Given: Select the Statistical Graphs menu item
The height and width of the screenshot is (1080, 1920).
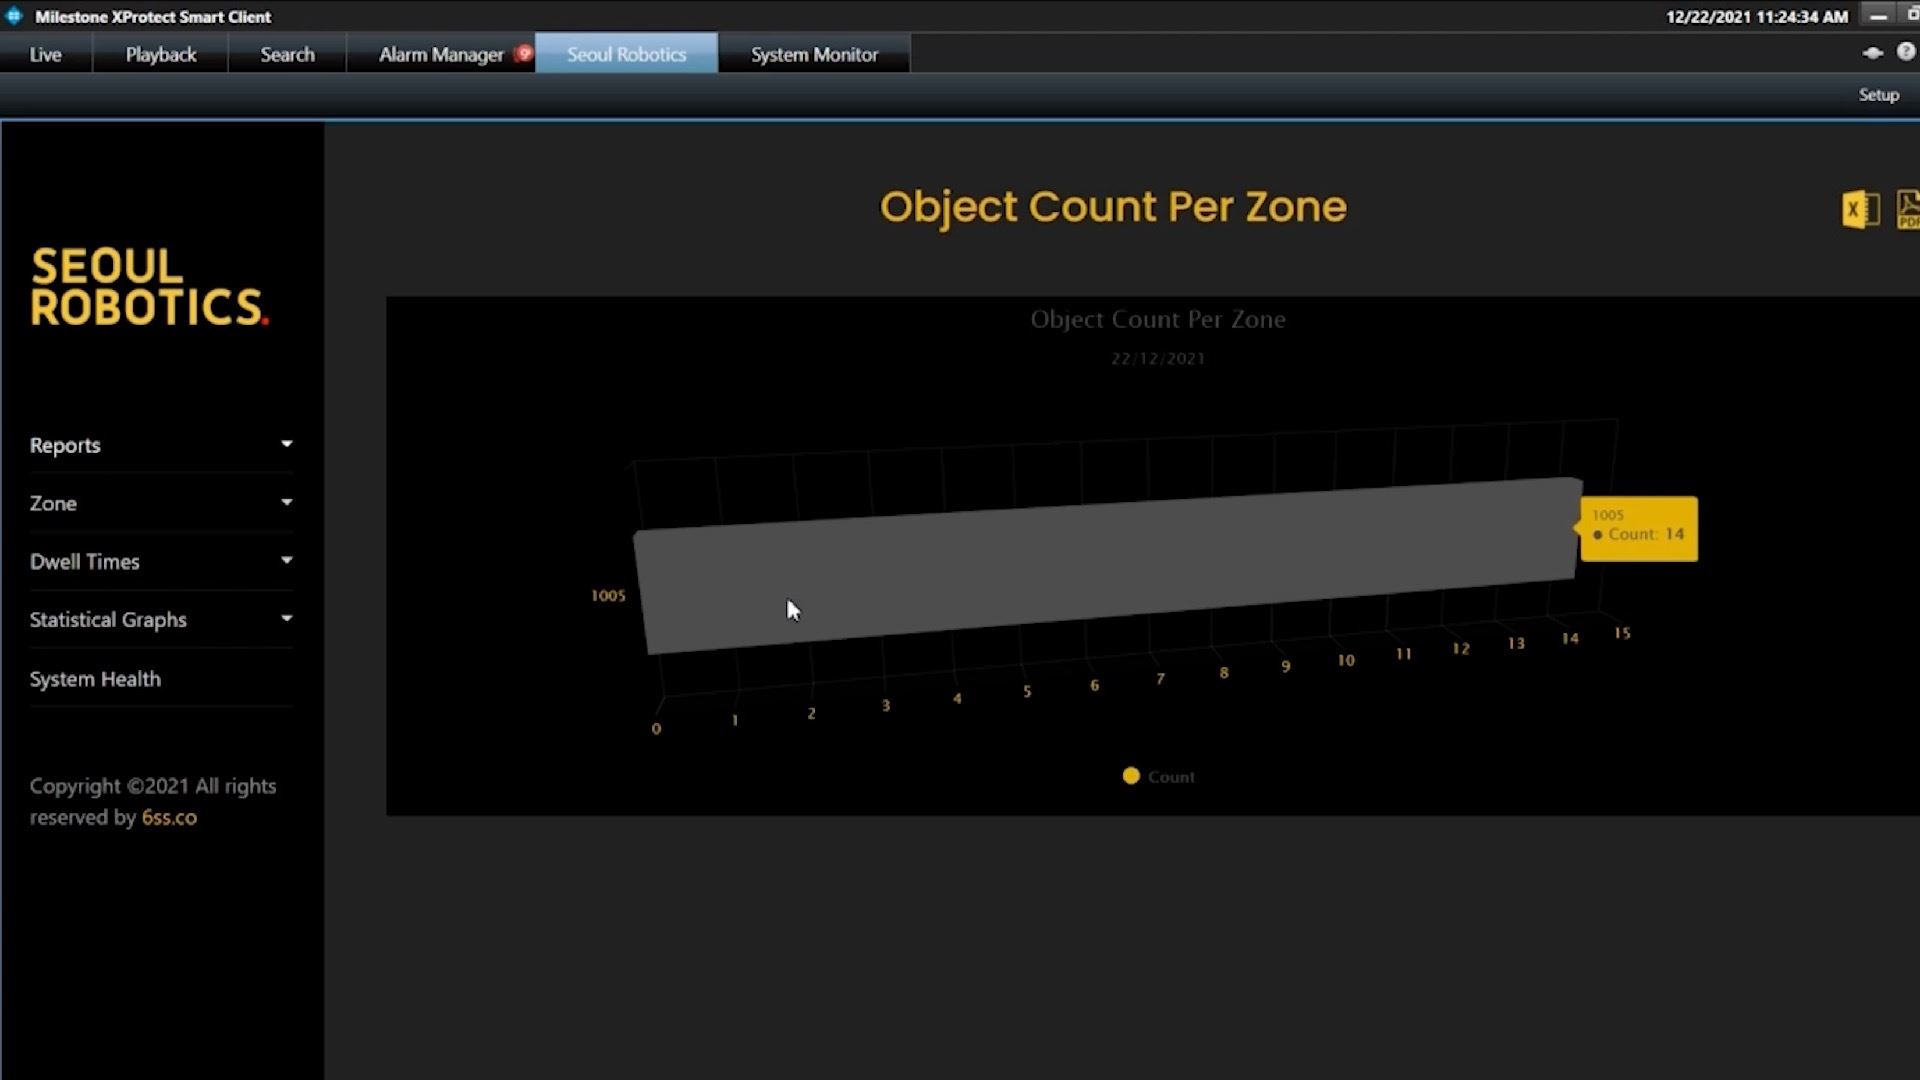Looking at the screenshot, I should 160,619.
